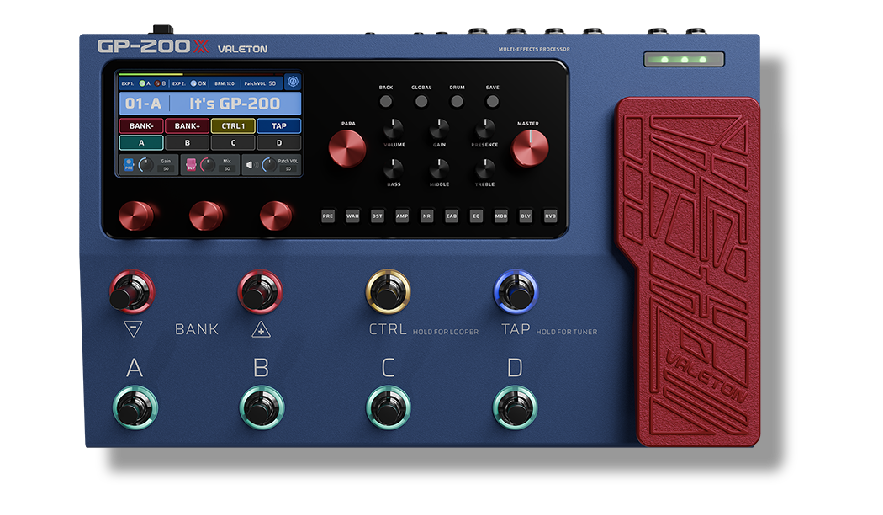Click the black BASS knob
Screen dimensions: 883x515
393,169
